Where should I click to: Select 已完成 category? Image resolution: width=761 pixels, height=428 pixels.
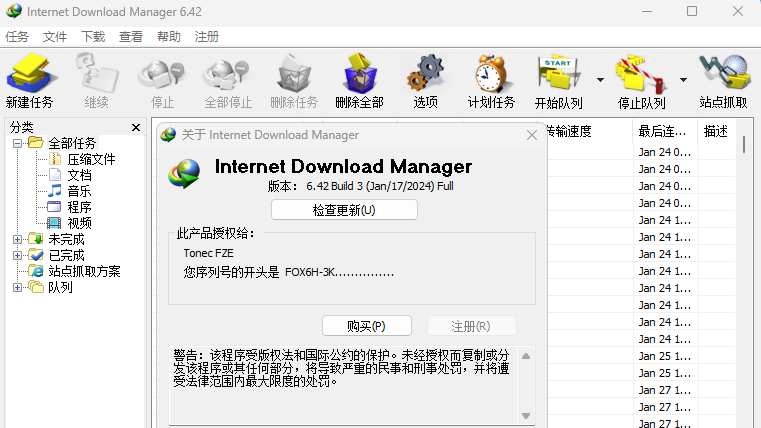click(66, 255)
